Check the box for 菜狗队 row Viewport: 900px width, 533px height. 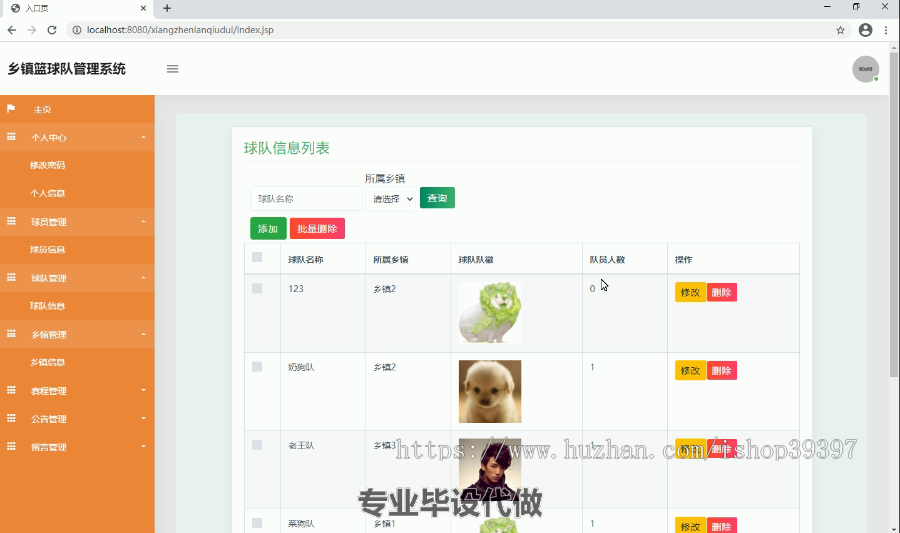(x=257, y=523)
